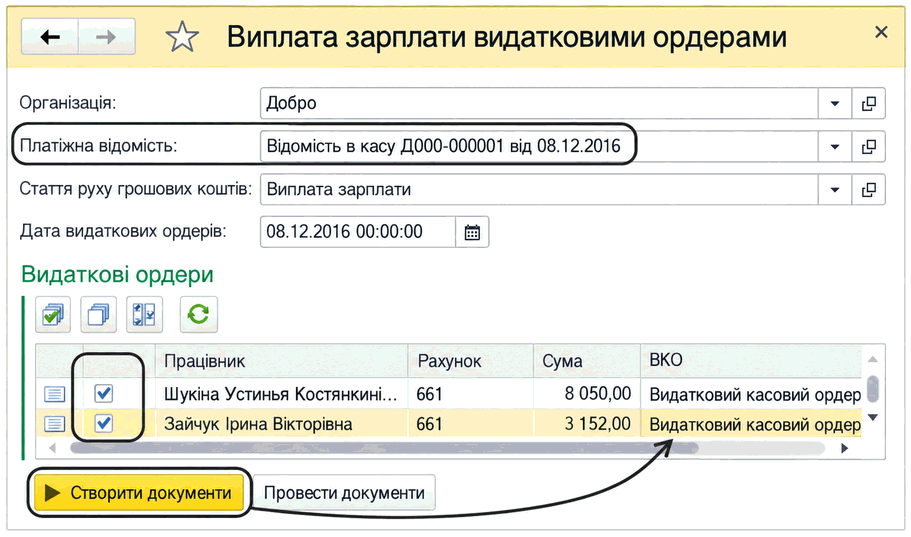This screenshot has width=911, height=537.
Task: Open the Стаття руху грошових коштів record icon
Action: [x=869, y=189]
